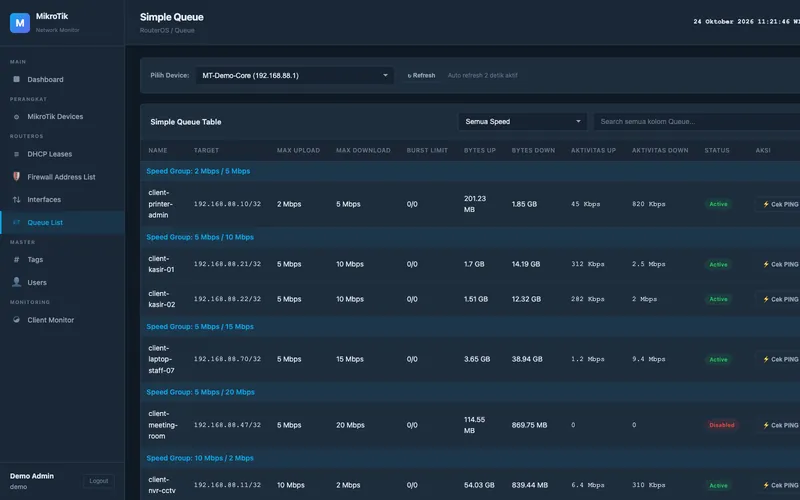This screenshot has height=500, width=800.
Task: Click the TARGET column header
Action: (x=206, y=151)
